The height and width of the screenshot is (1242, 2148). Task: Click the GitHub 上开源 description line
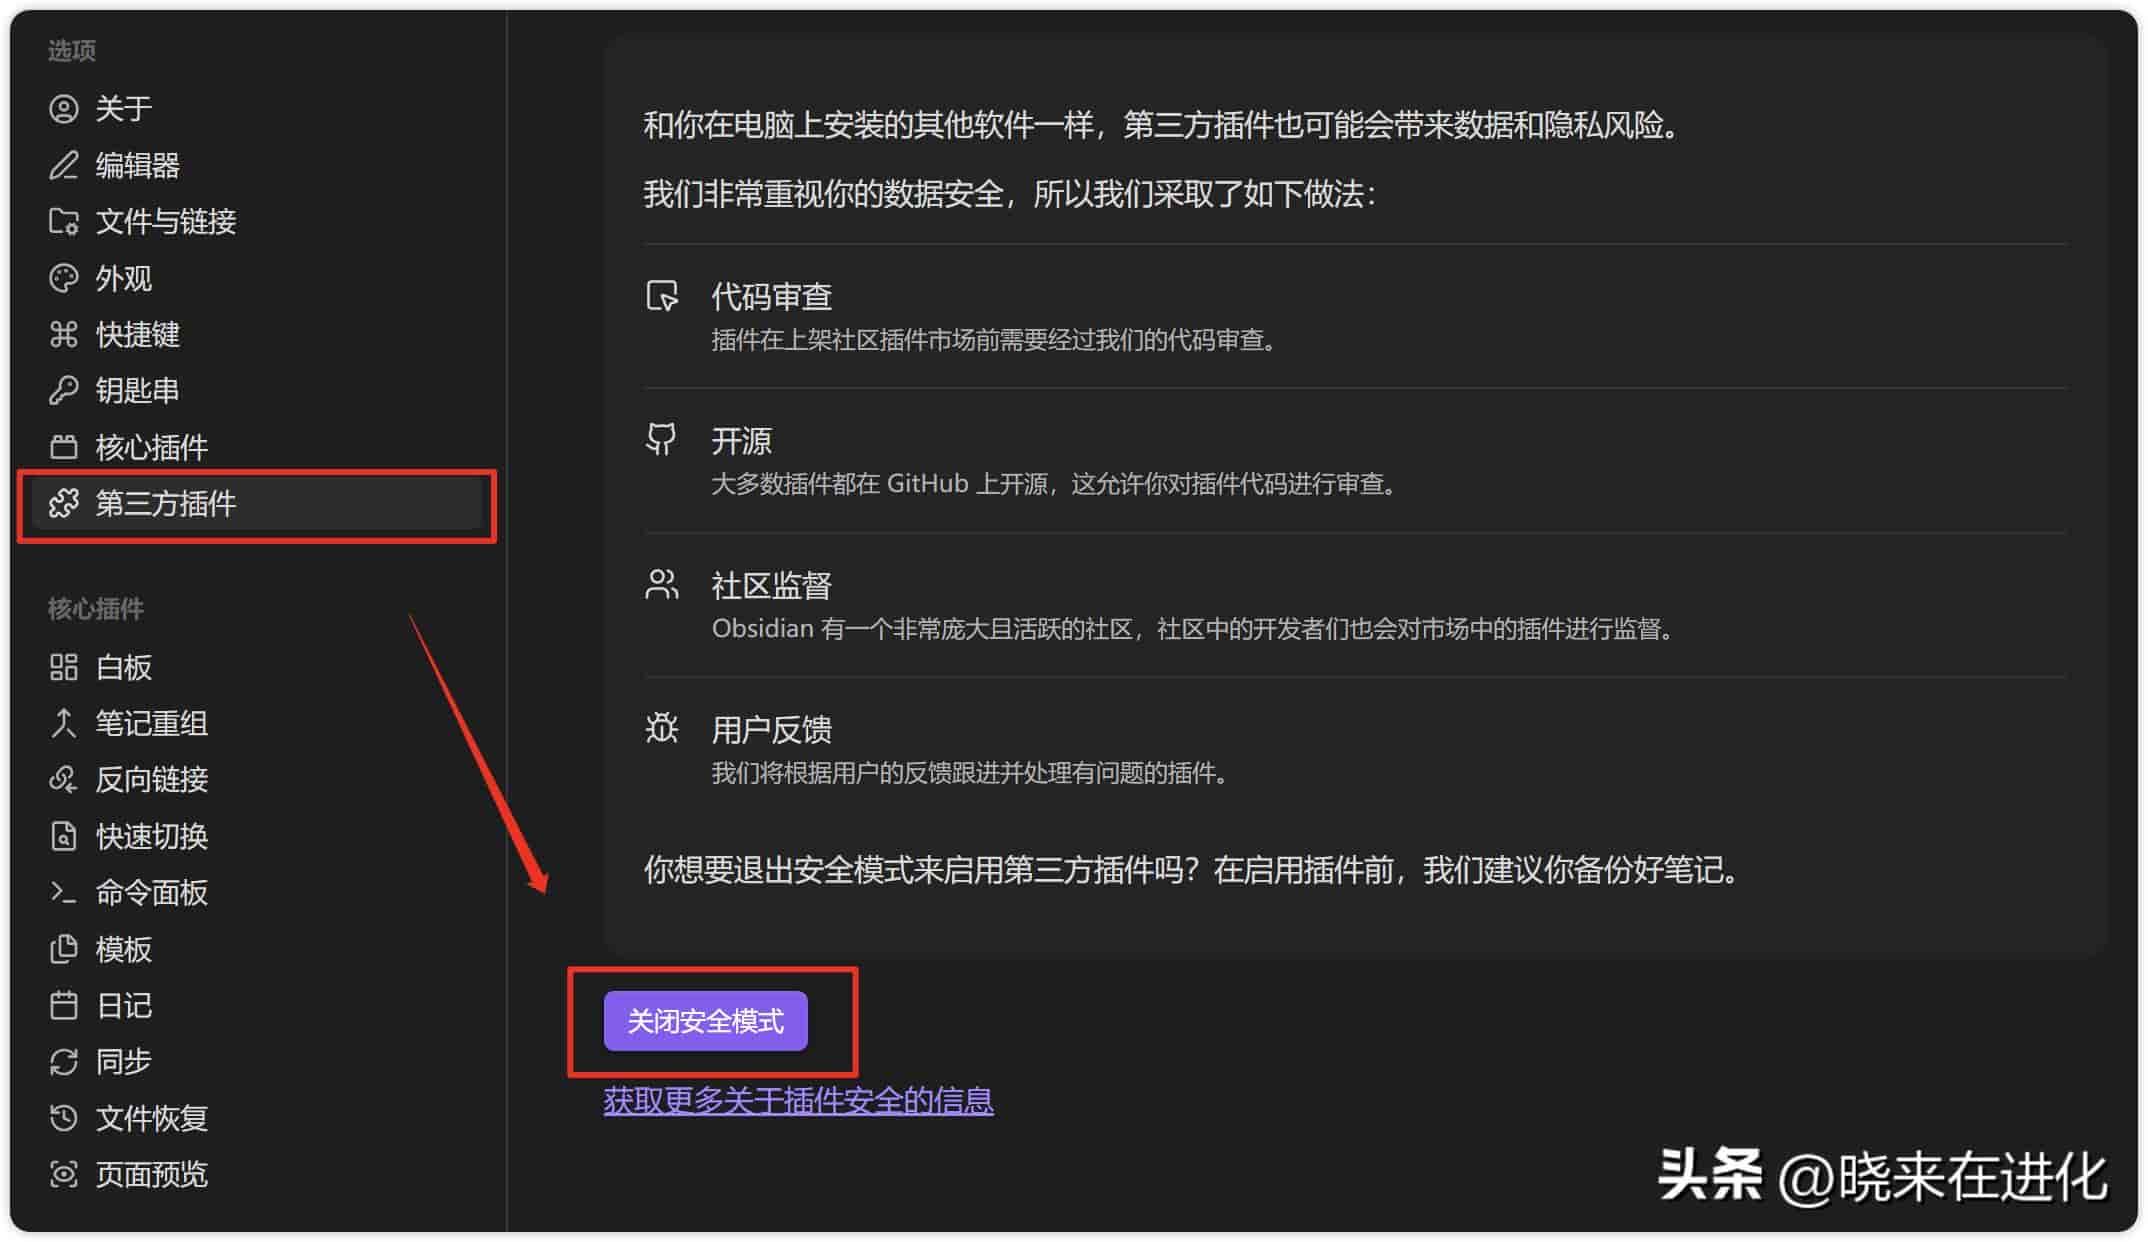click(x=1056, y=484)
